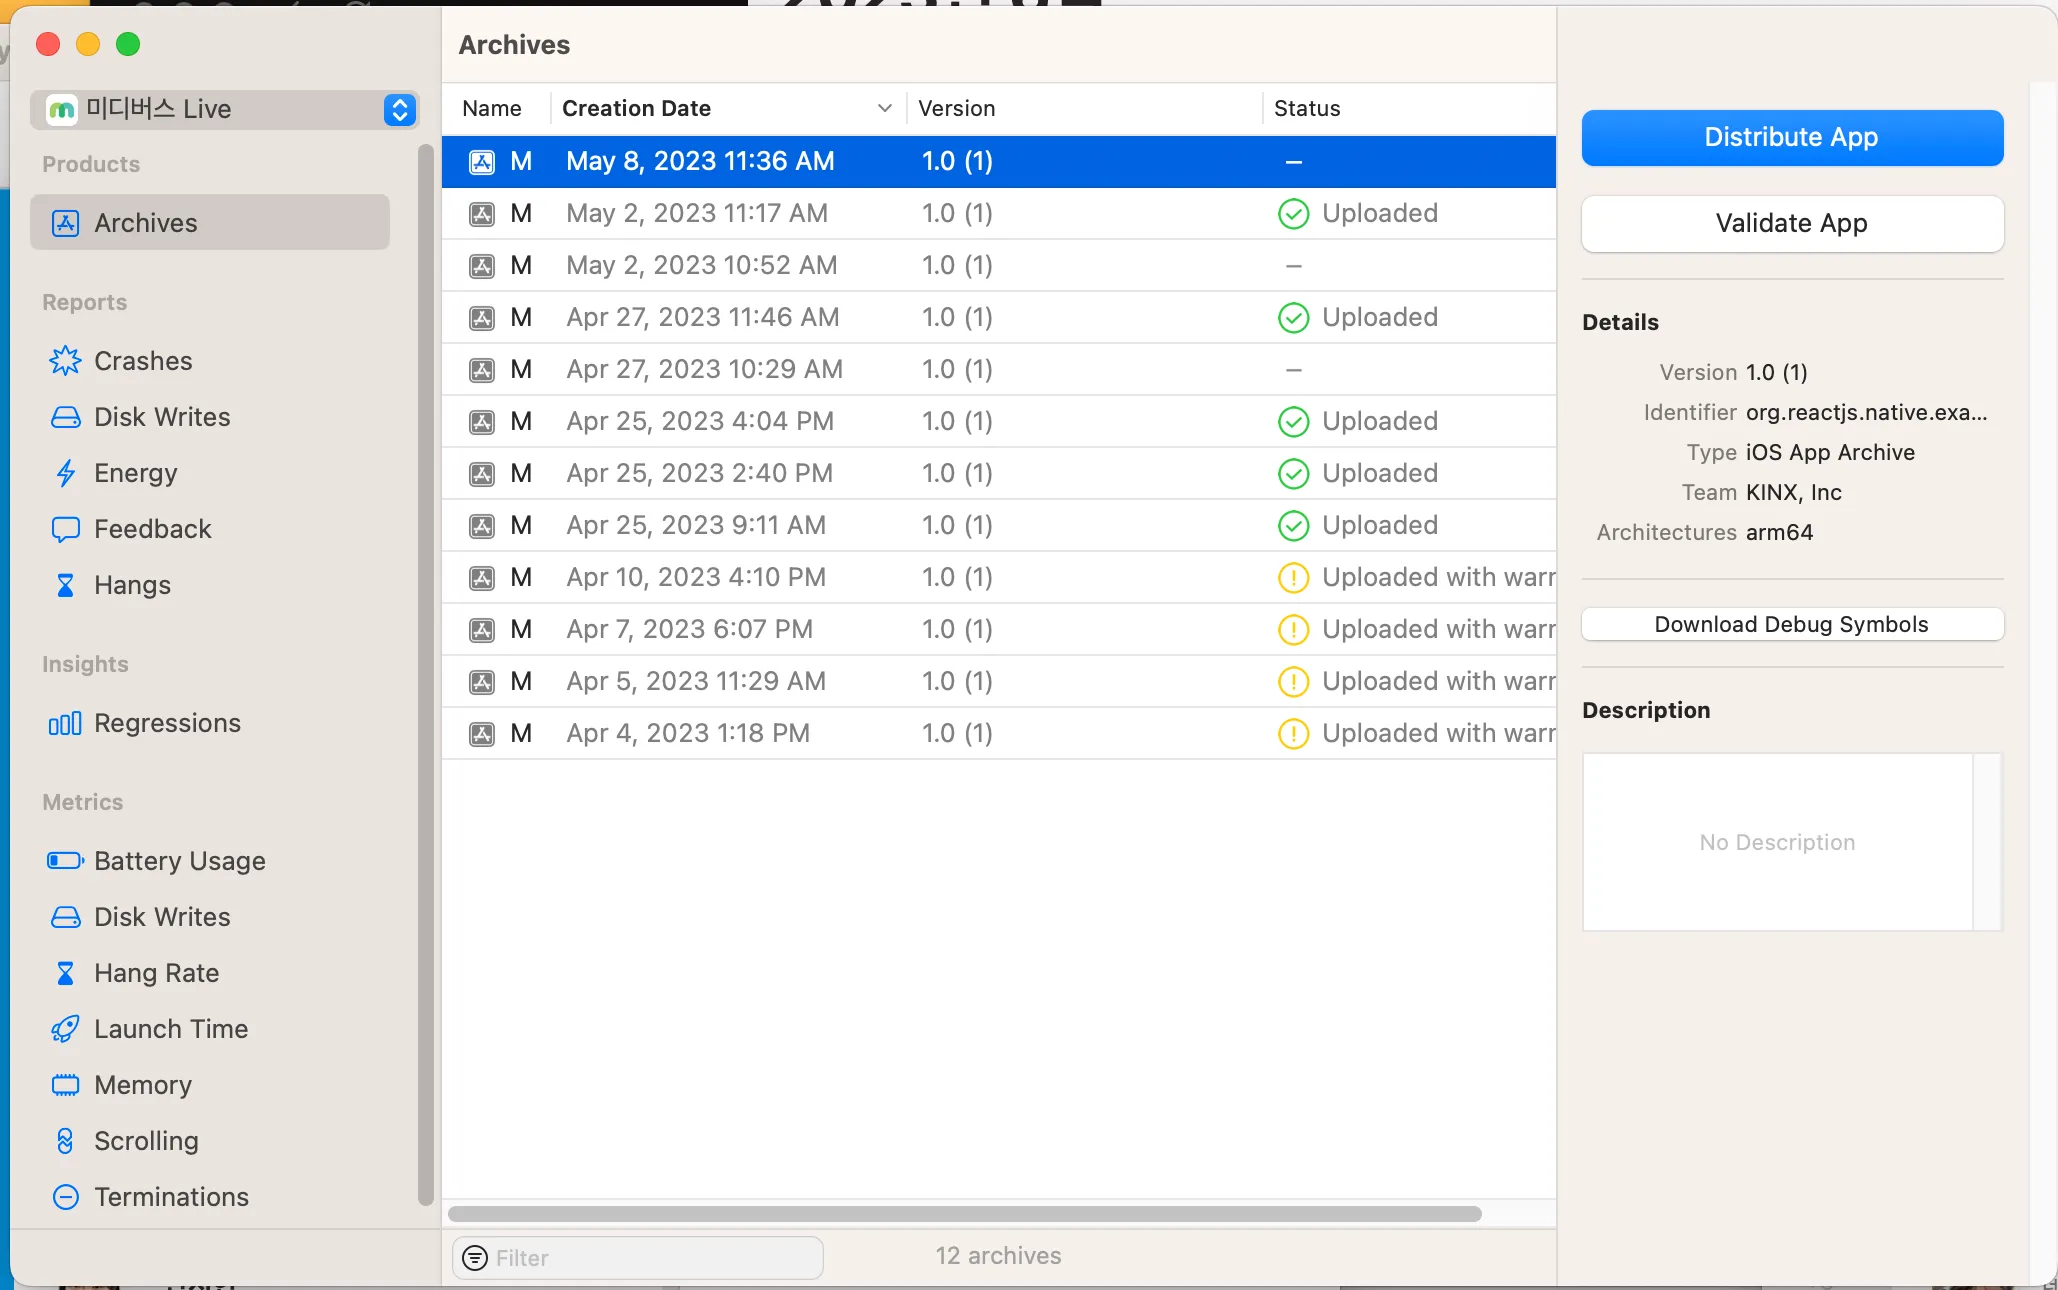Click the Name column header
The image size is (2058, 1290).
coord(492,108)
